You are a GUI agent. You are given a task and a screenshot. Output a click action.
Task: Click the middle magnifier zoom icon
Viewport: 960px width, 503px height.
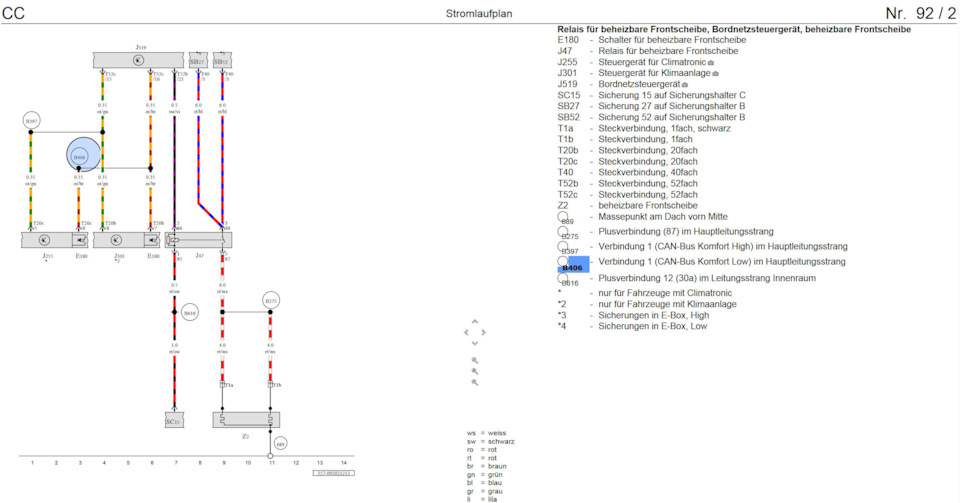coord(474,371)
